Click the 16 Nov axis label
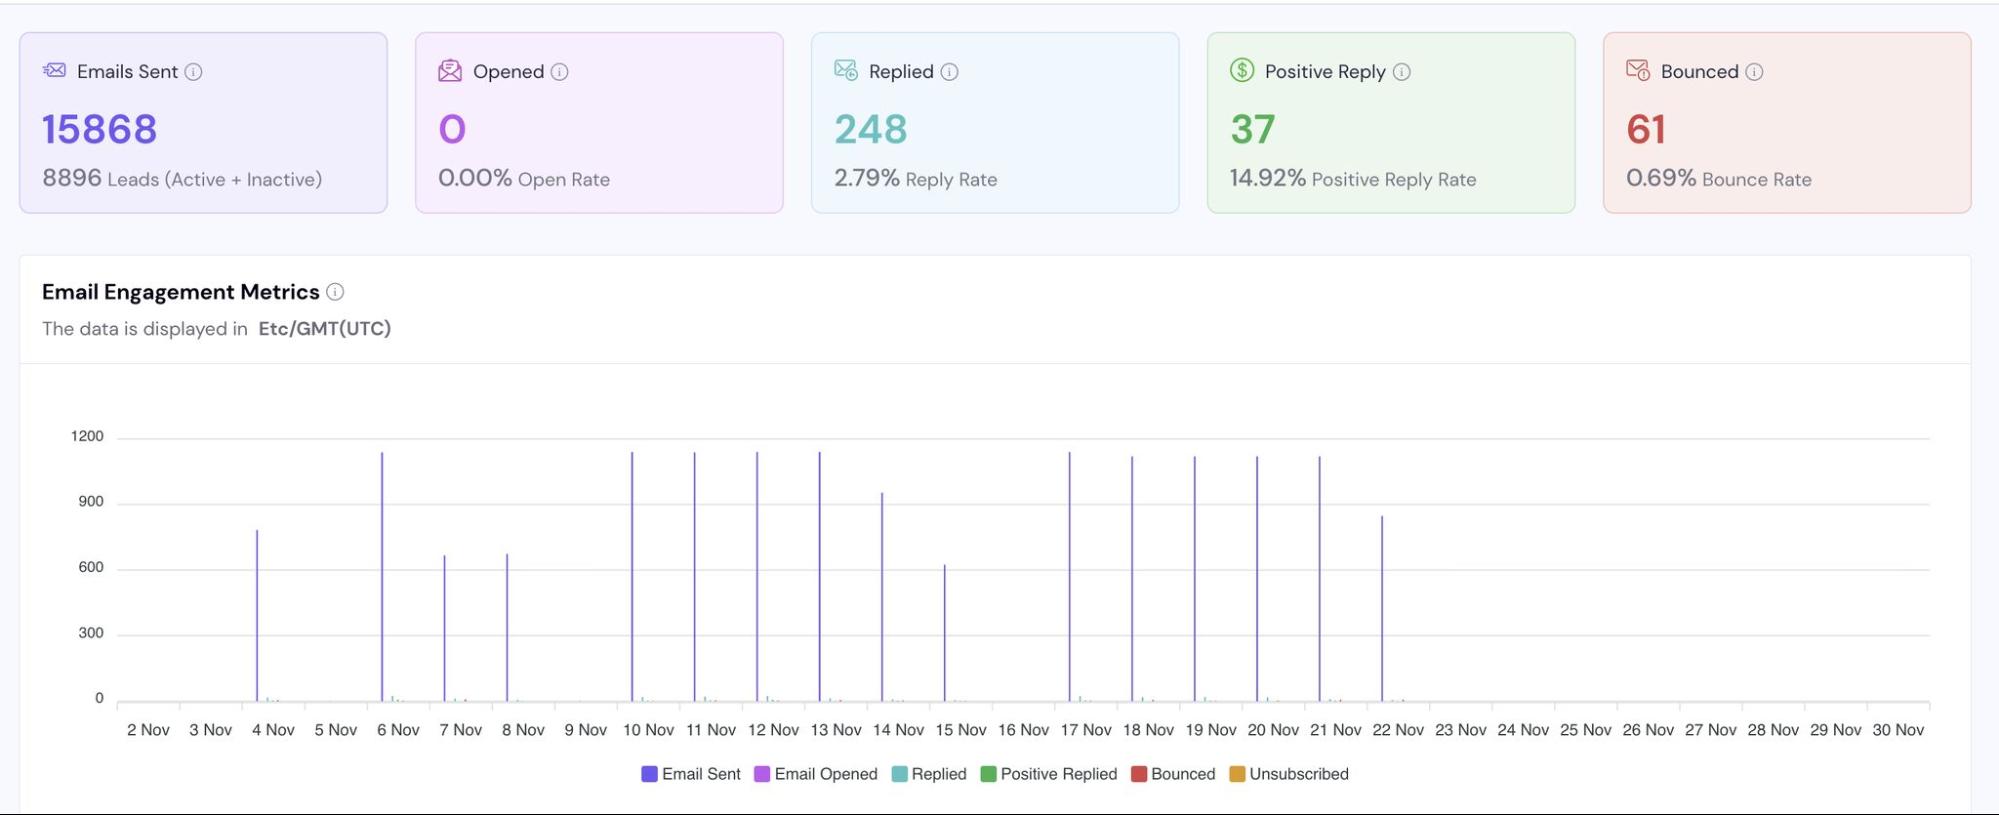Screen dimensions: 1999x815 (x=1023, y=730)
